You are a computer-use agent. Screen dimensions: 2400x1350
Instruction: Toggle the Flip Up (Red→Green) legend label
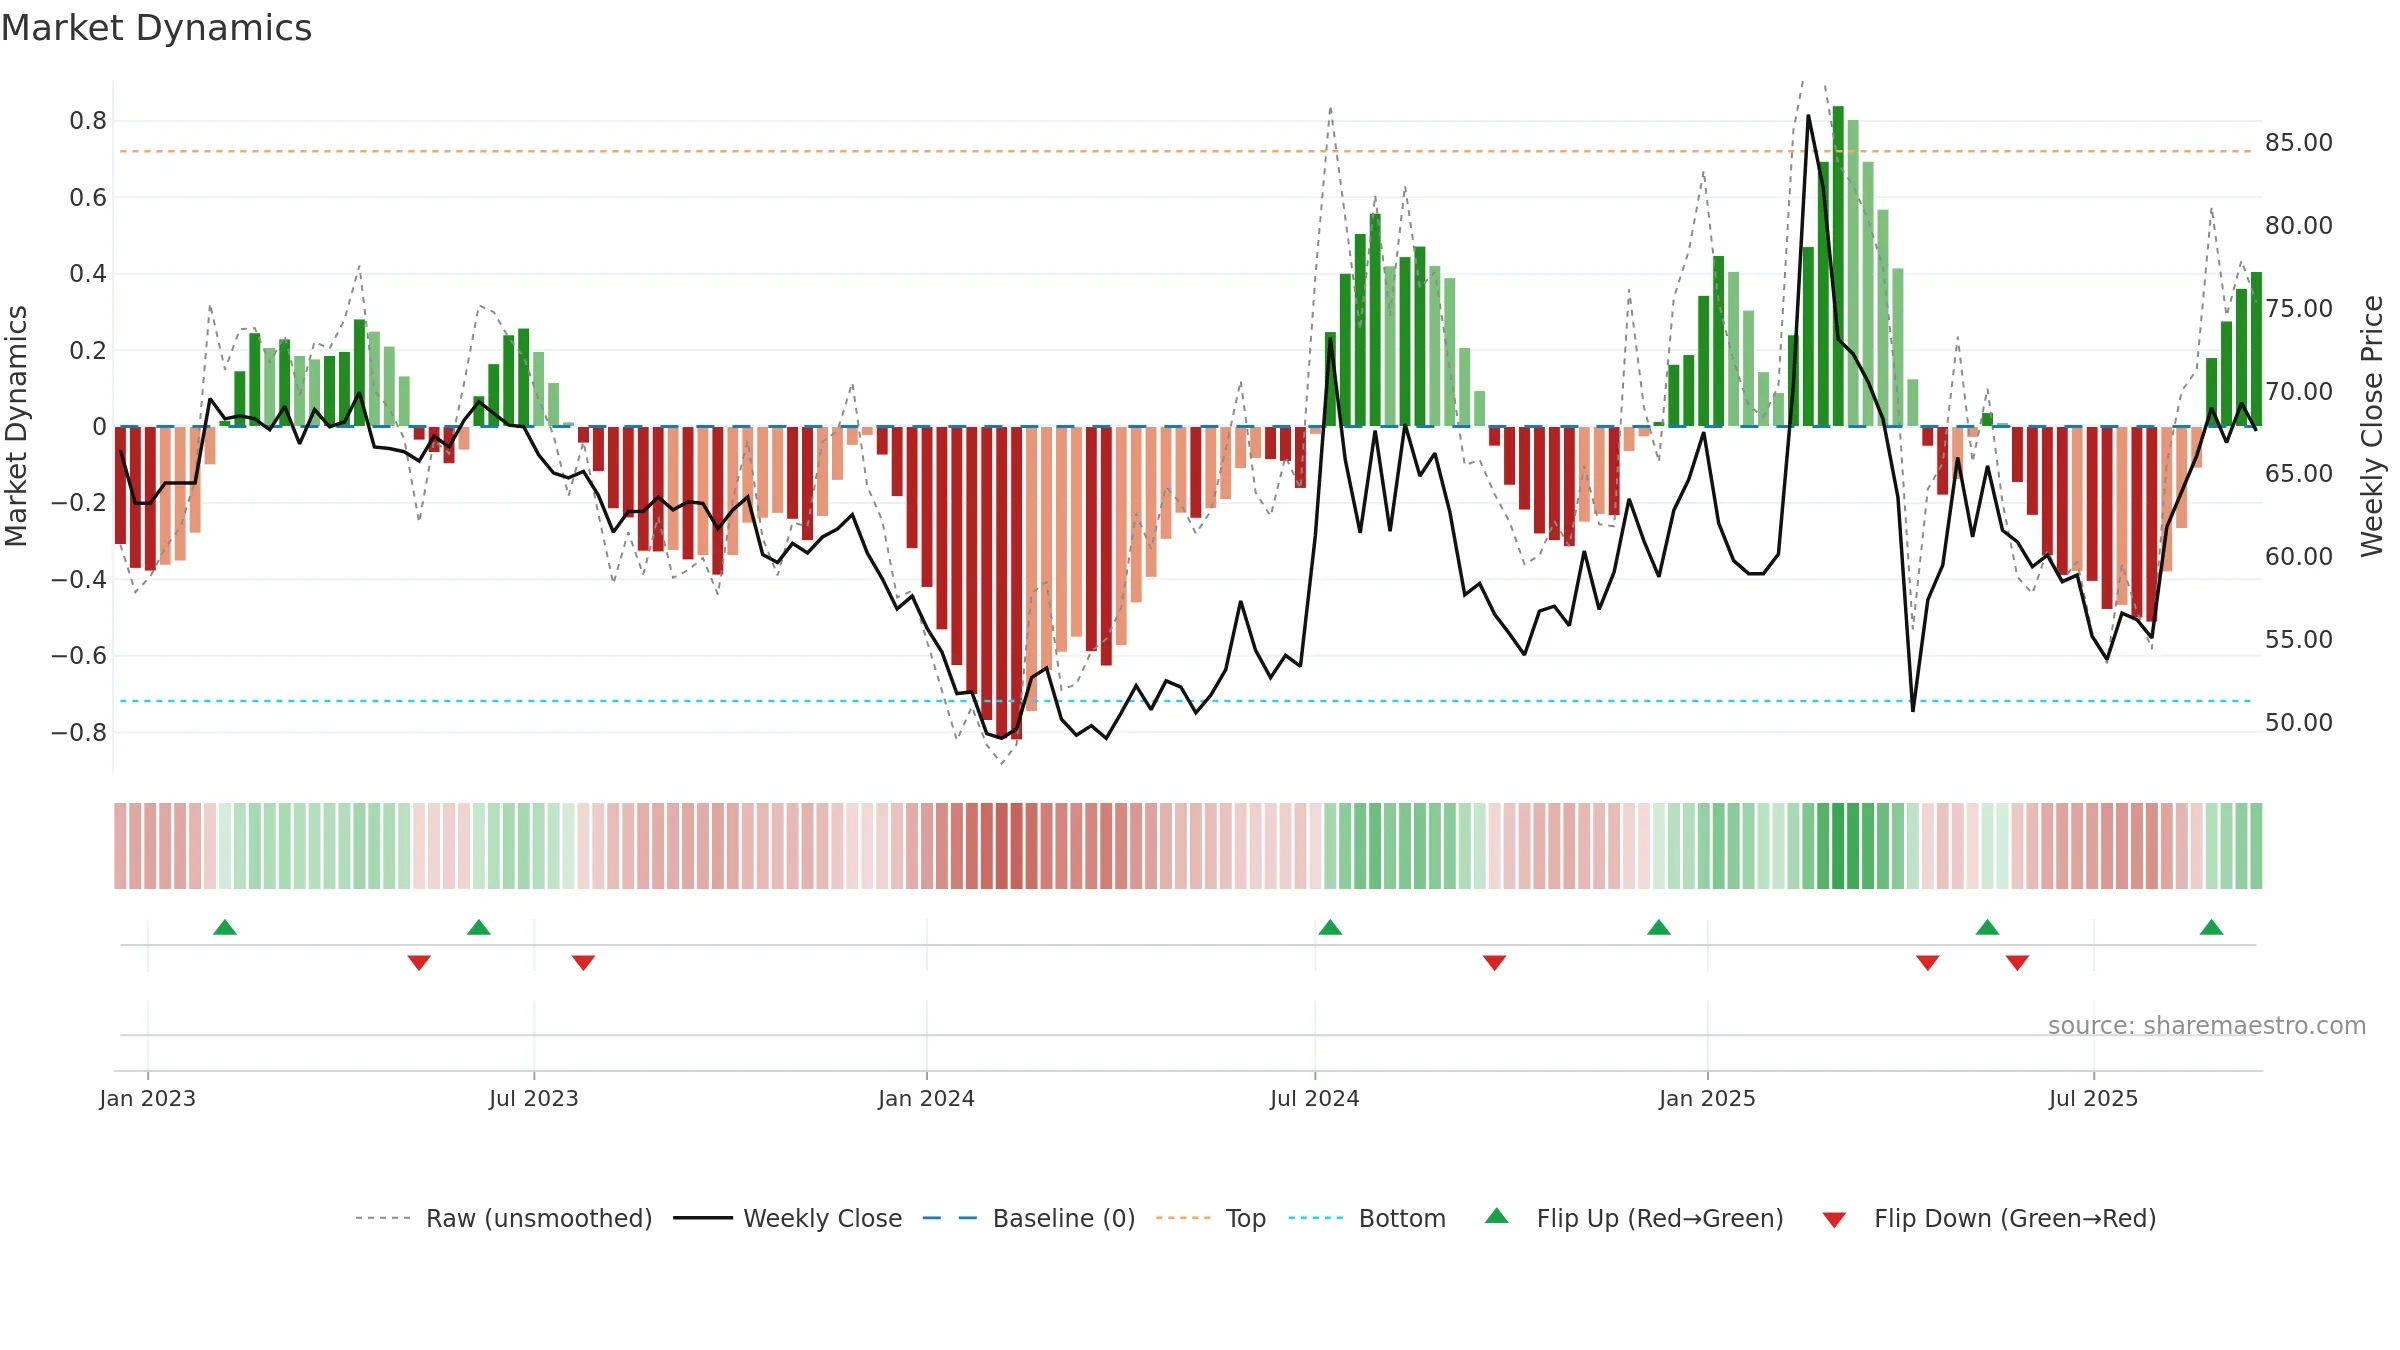(1660, 1219)
